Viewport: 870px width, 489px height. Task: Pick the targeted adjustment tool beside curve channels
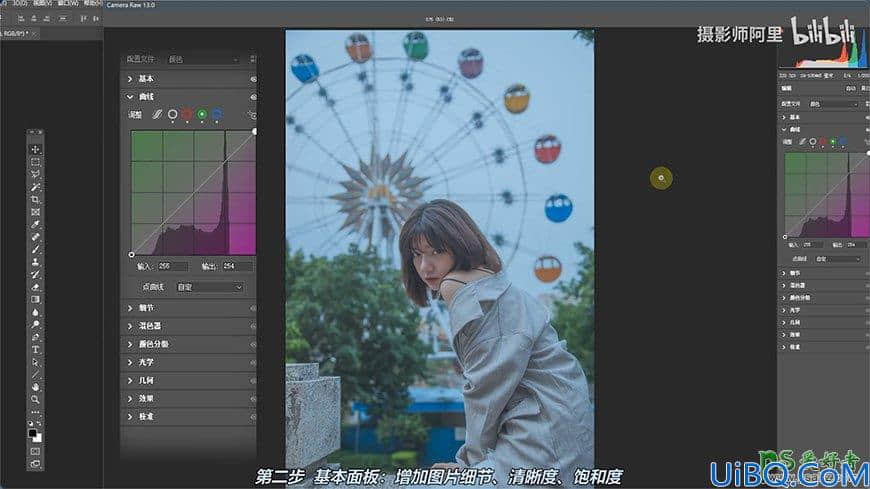coord(252,115)
